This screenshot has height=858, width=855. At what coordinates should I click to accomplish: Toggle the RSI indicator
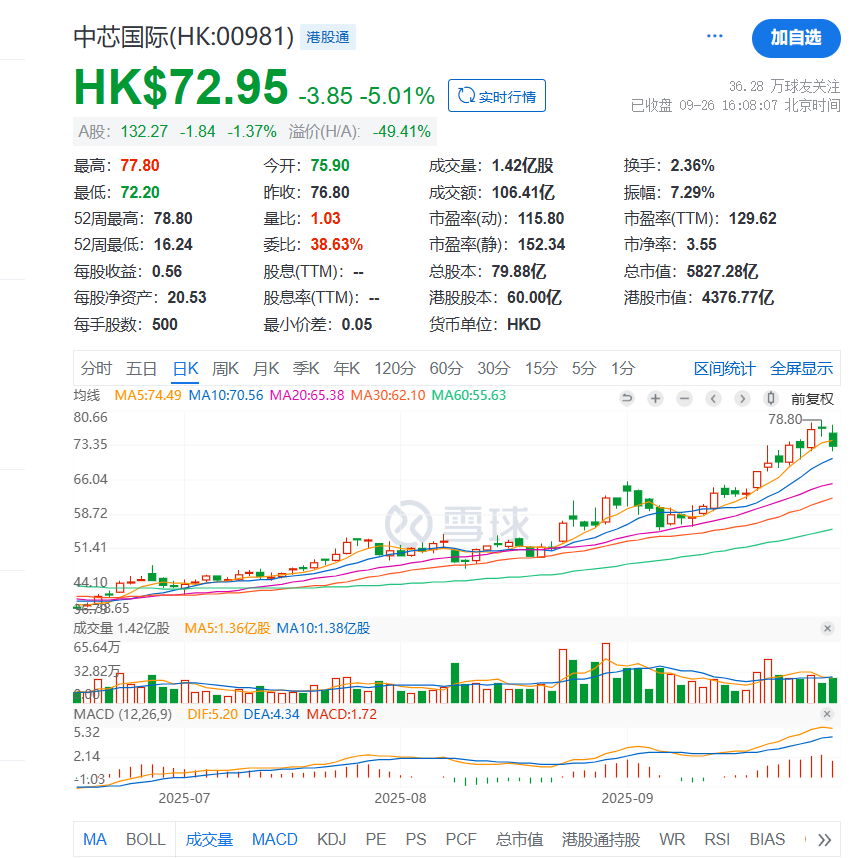[x=717, y=839]
